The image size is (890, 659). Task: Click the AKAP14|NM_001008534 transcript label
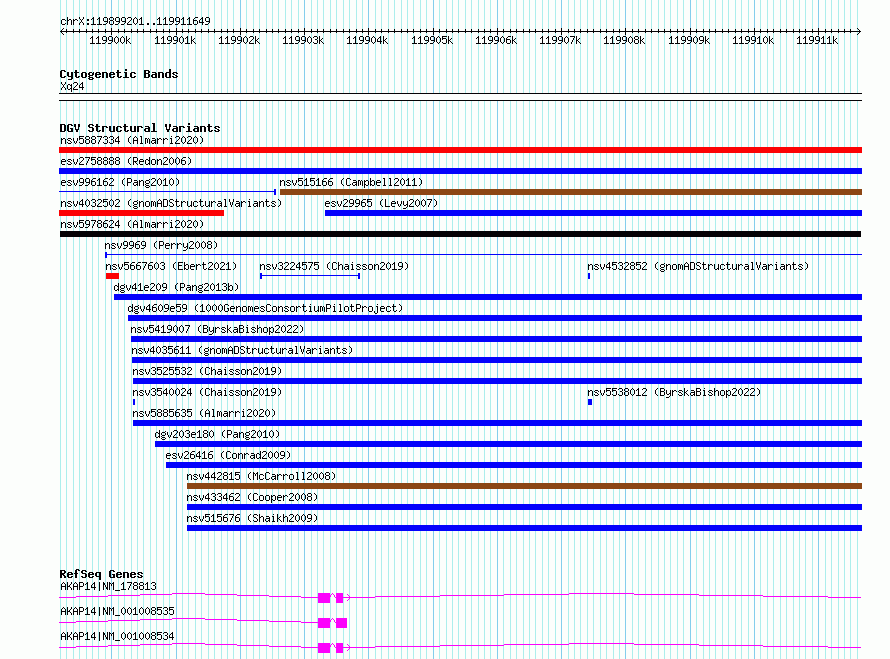(117, 636)
